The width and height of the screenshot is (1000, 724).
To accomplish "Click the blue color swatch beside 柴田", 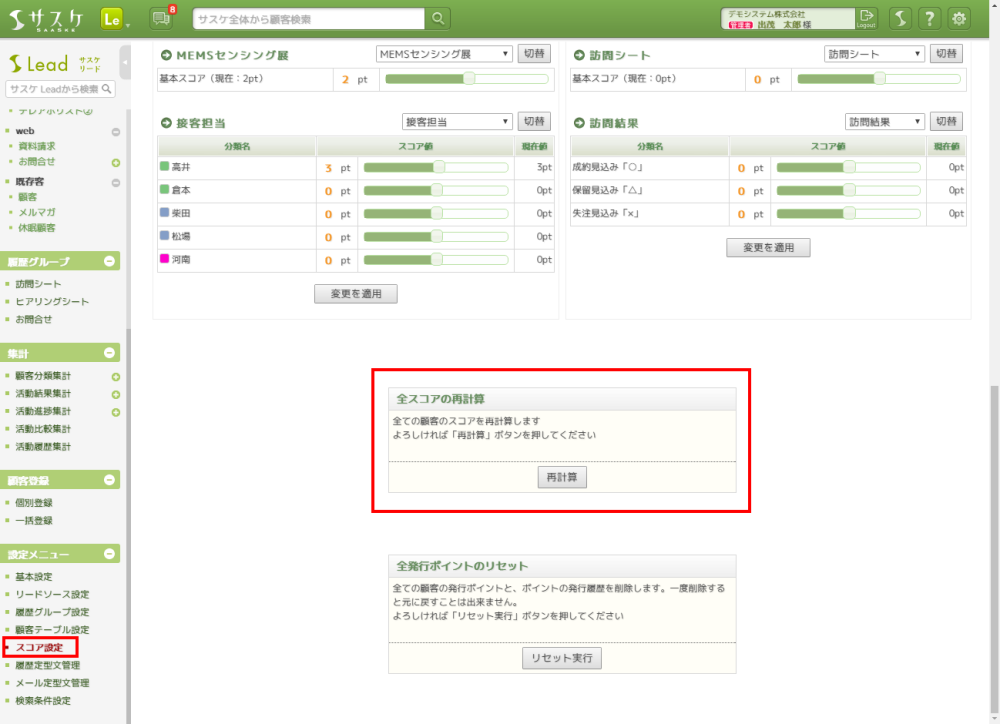I will (165, 212).
